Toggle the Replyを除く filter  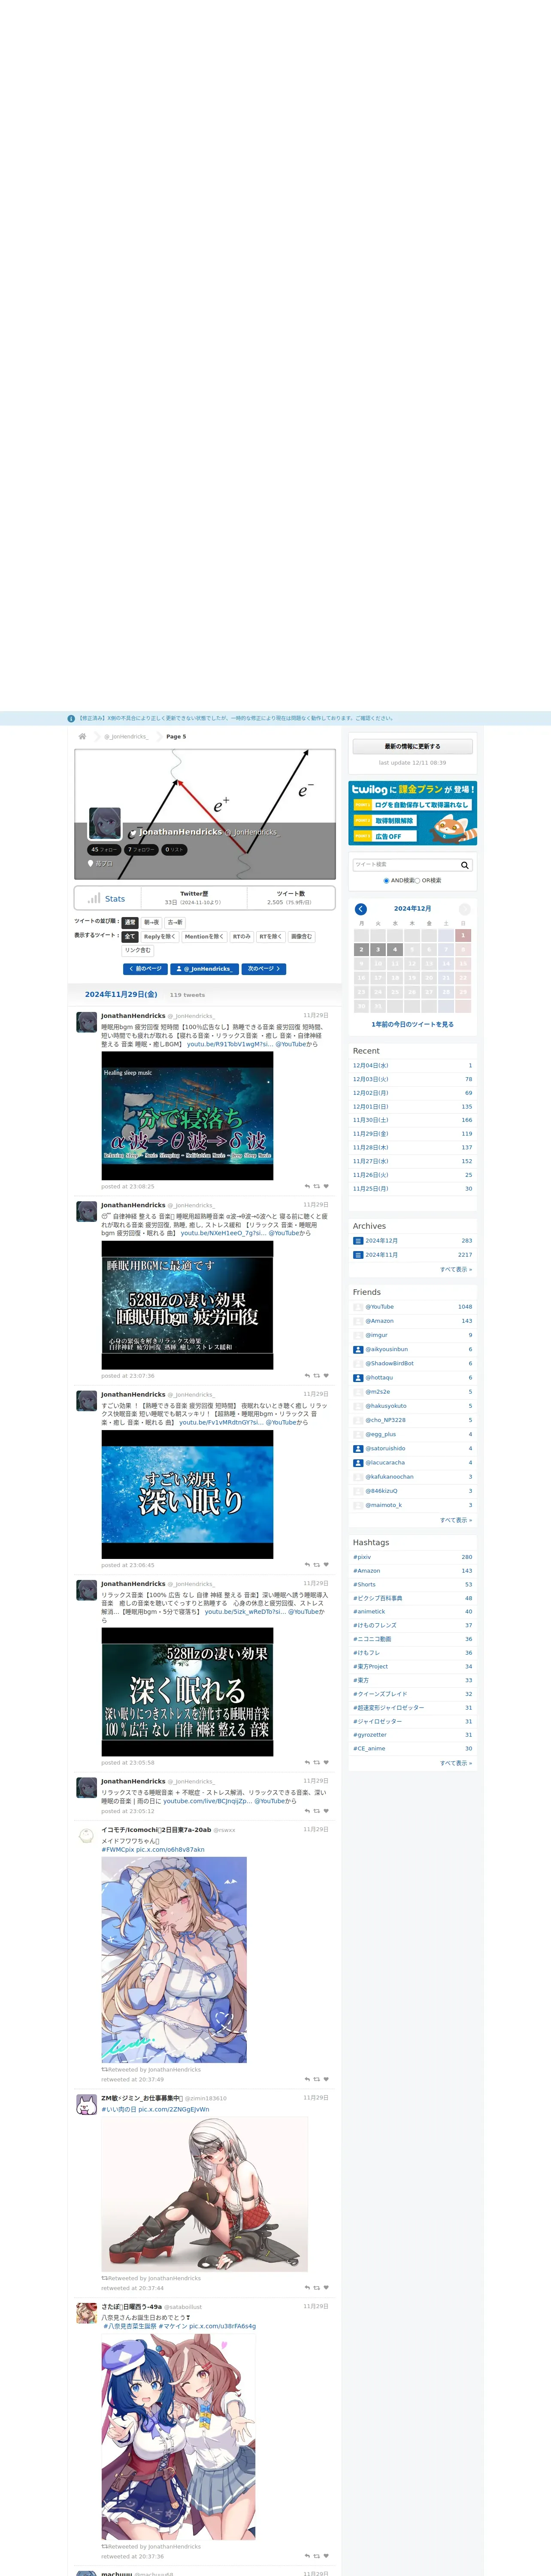pos(160,937)
